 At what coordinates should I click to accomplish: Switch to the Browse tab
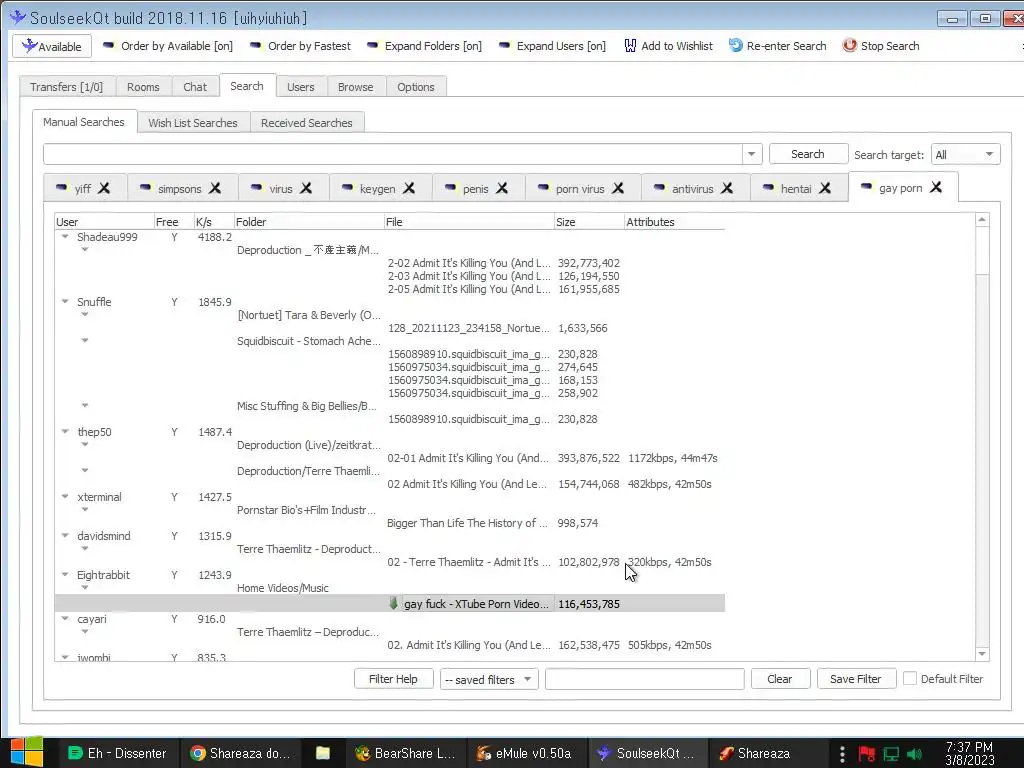pos(355,87)
